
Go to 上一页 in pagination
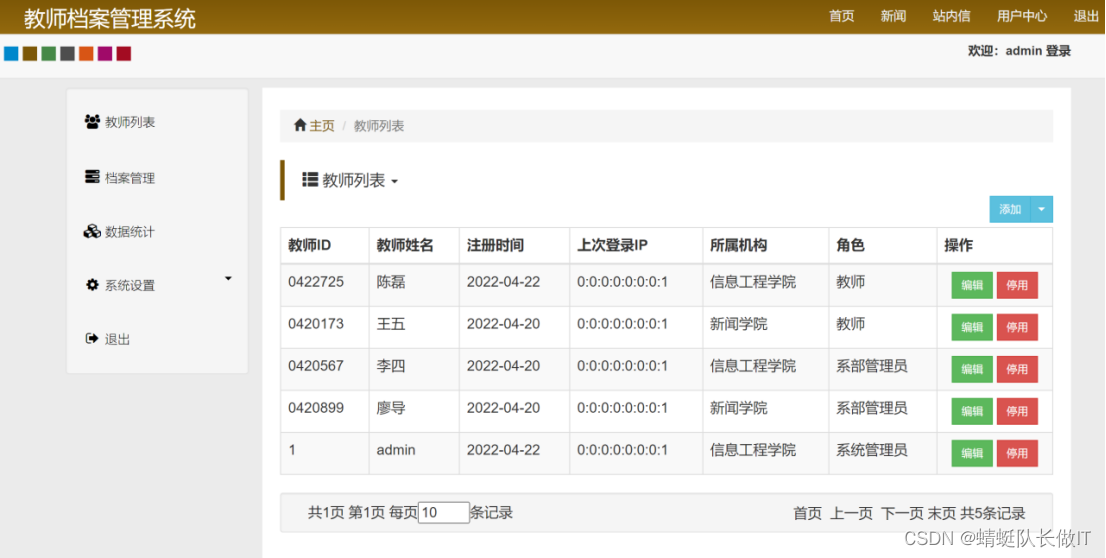pyautogui.click(x=851, y=514)
